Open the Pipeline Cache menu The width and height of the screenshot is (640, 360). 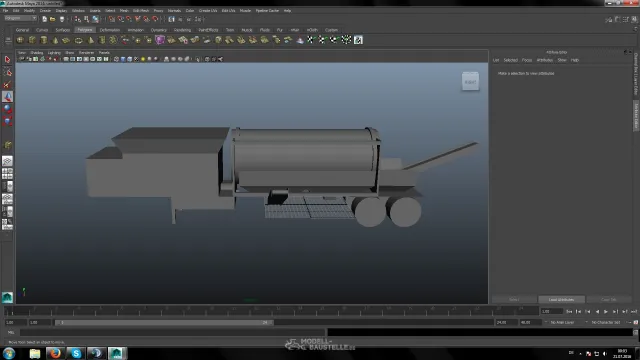pos(267,11)
